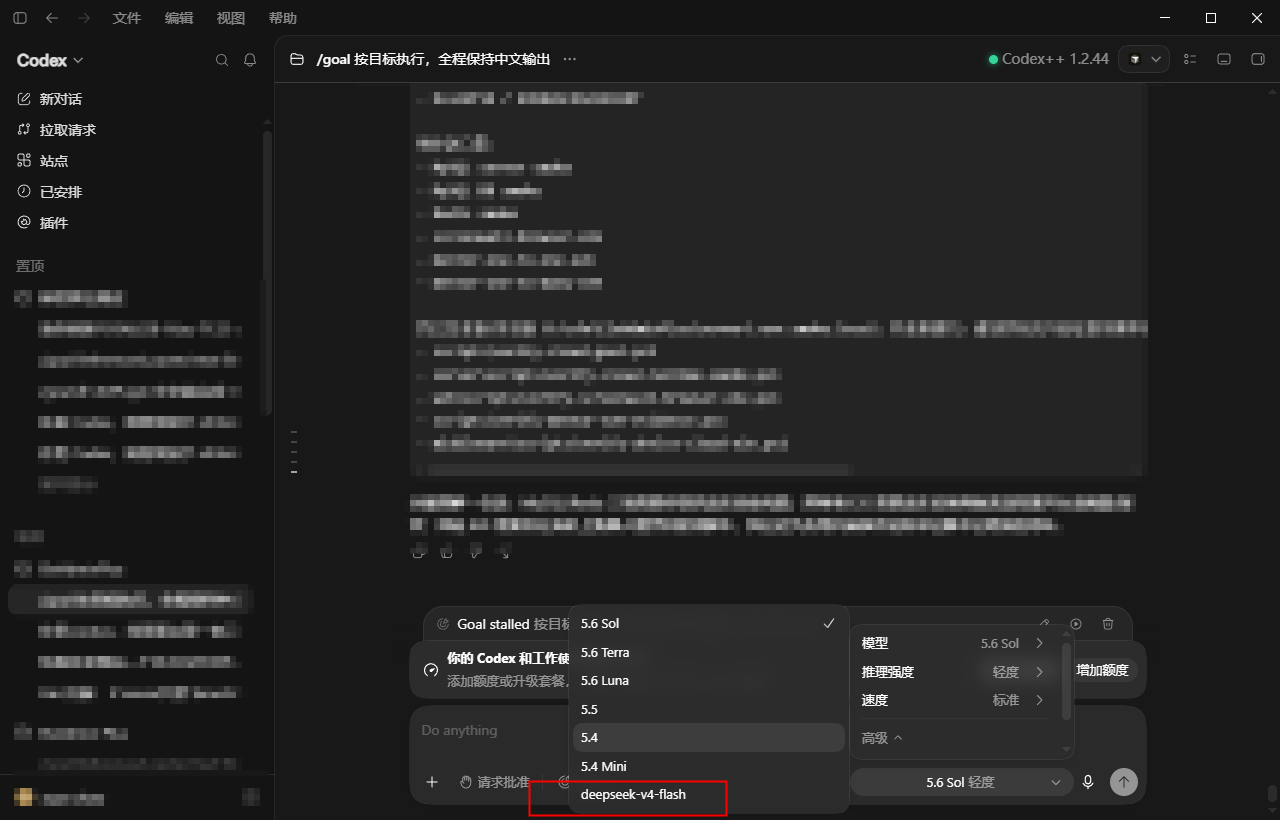Select the 5.6 Terra model

pyautogui.click(x=709, y=652)
